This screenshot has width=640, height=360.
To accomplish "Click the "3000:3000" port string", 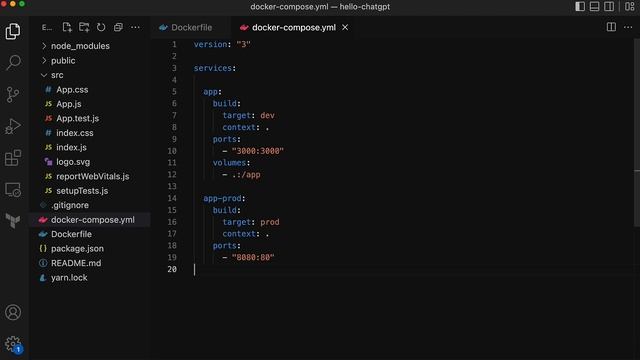I will tap(258, 151).
